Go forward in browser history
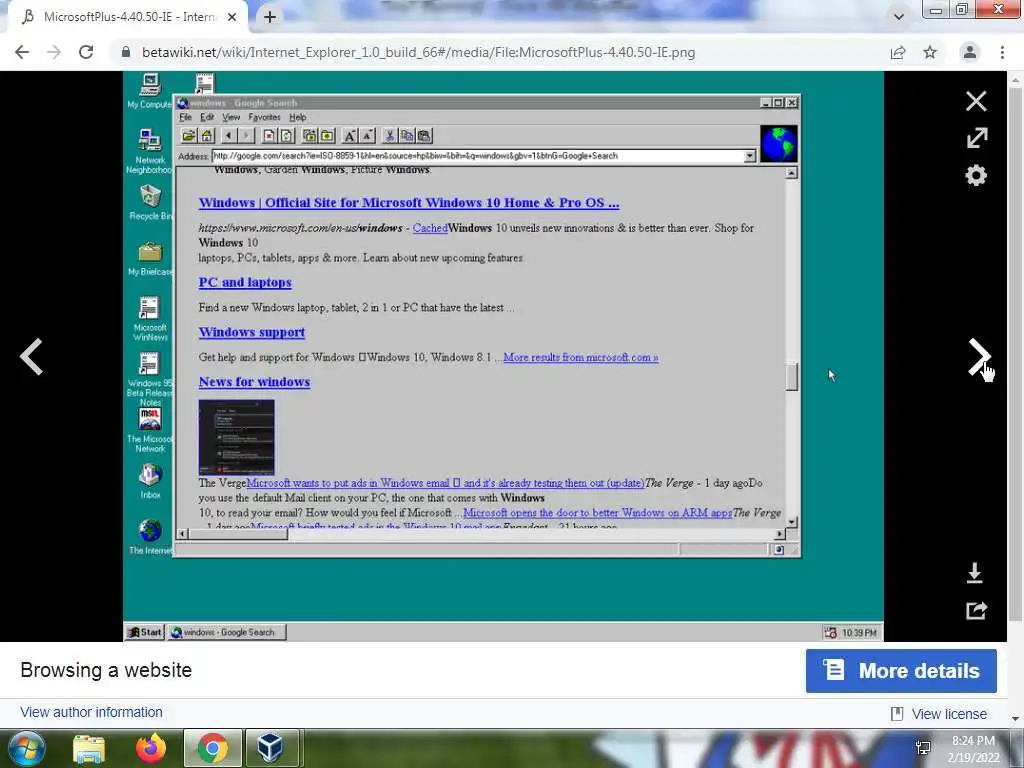 (54, 52)
